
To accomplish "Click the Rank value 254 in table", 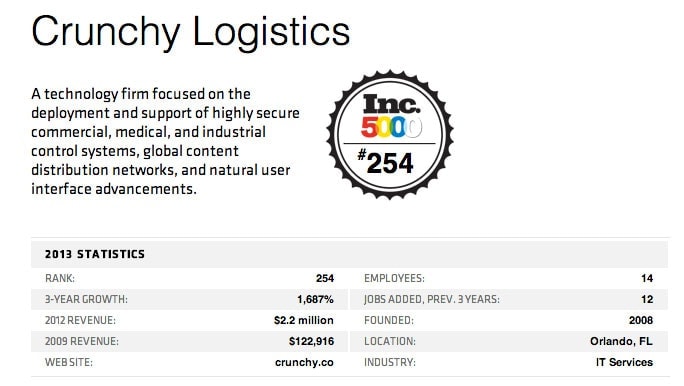I will (325, 278).
